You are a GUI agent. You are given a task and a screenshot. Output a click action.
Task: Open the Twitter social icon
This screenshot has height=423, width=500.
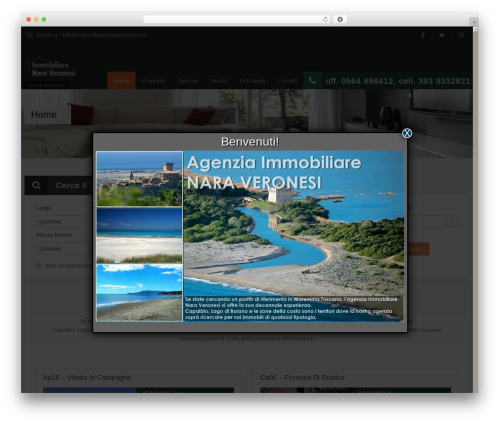point(442,35)
